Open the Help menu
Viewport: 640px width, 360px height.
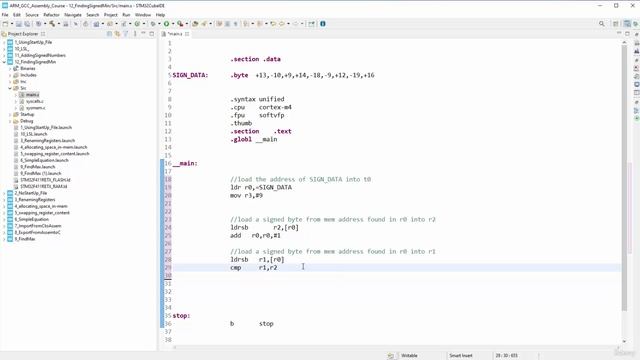(x=160, y=15)
